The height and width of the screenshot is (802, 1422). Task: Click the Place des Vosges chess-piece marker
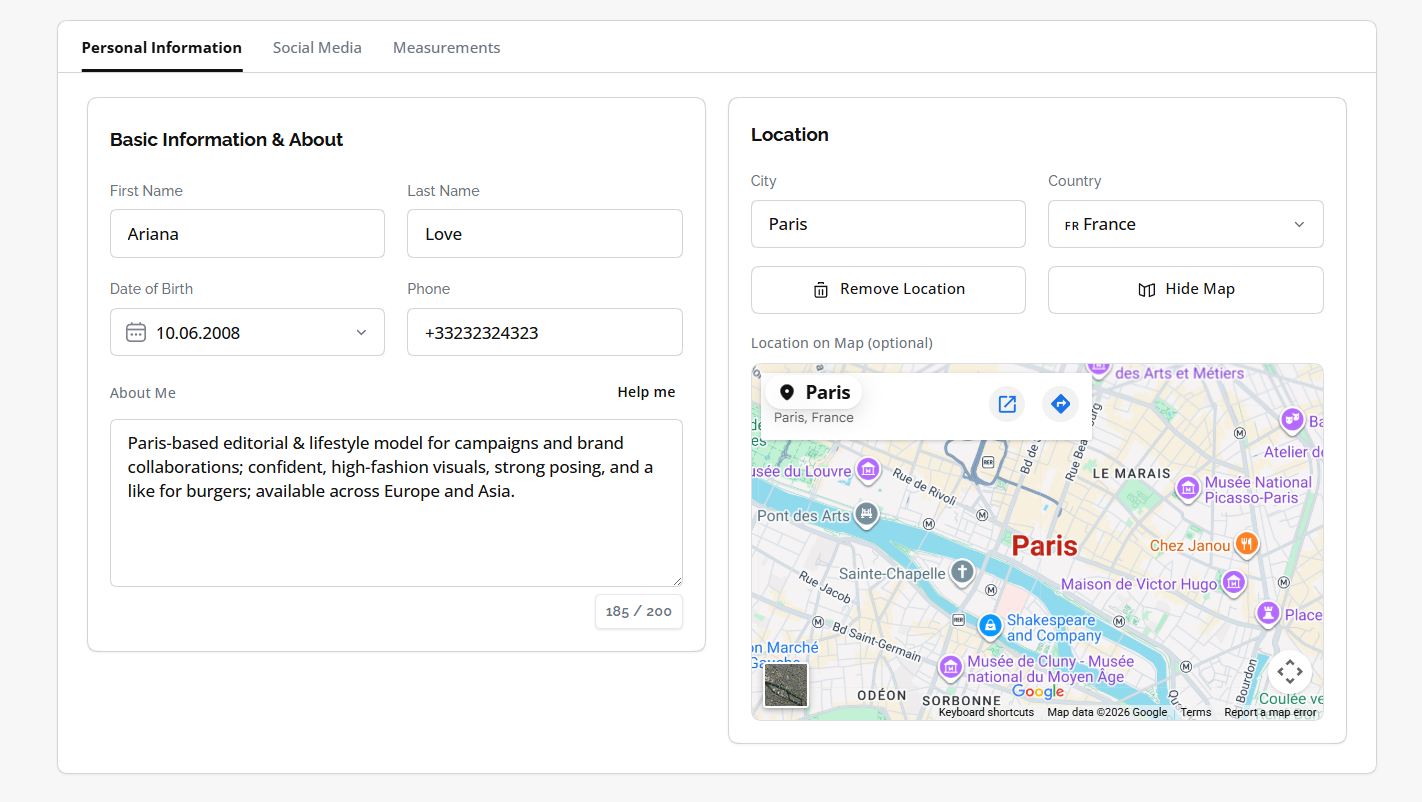pyautogui.click(x=1269, y=613)
